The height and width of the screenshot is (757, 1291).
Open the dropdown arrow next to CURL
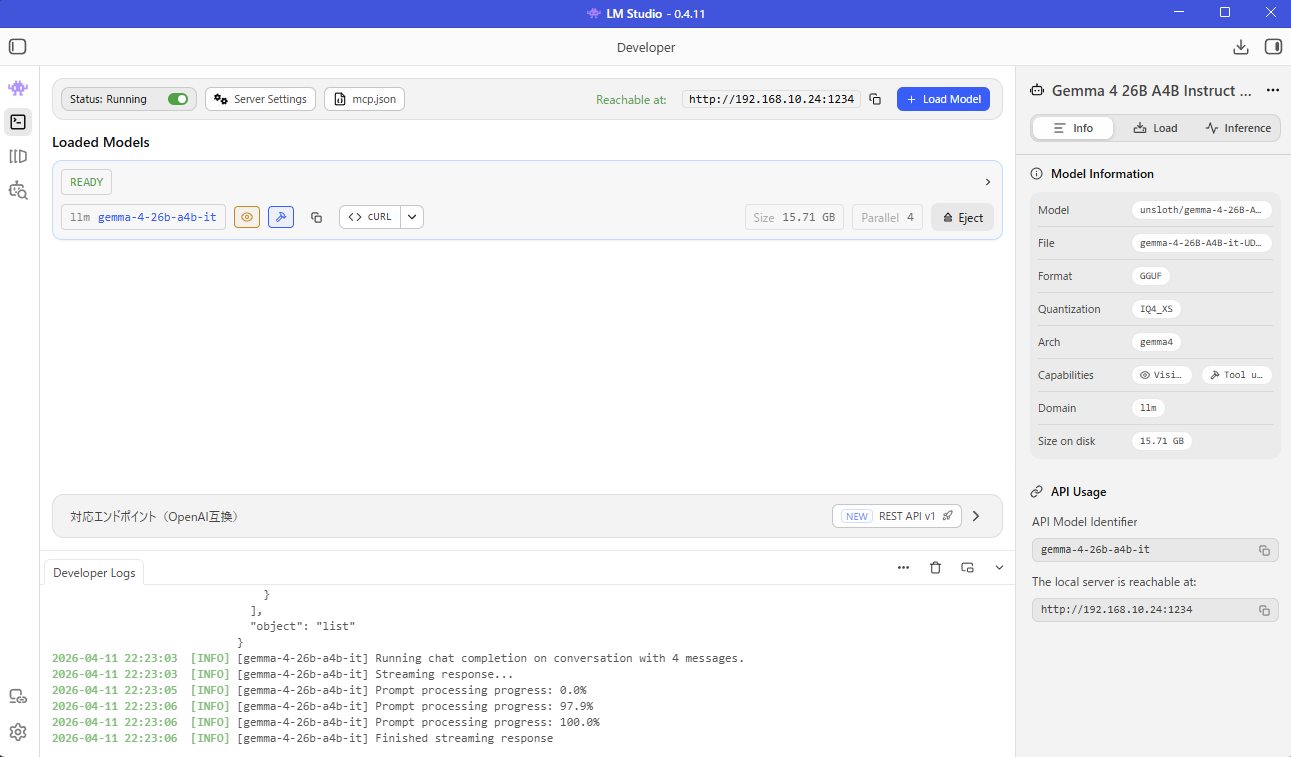click(x=412, y=217)
